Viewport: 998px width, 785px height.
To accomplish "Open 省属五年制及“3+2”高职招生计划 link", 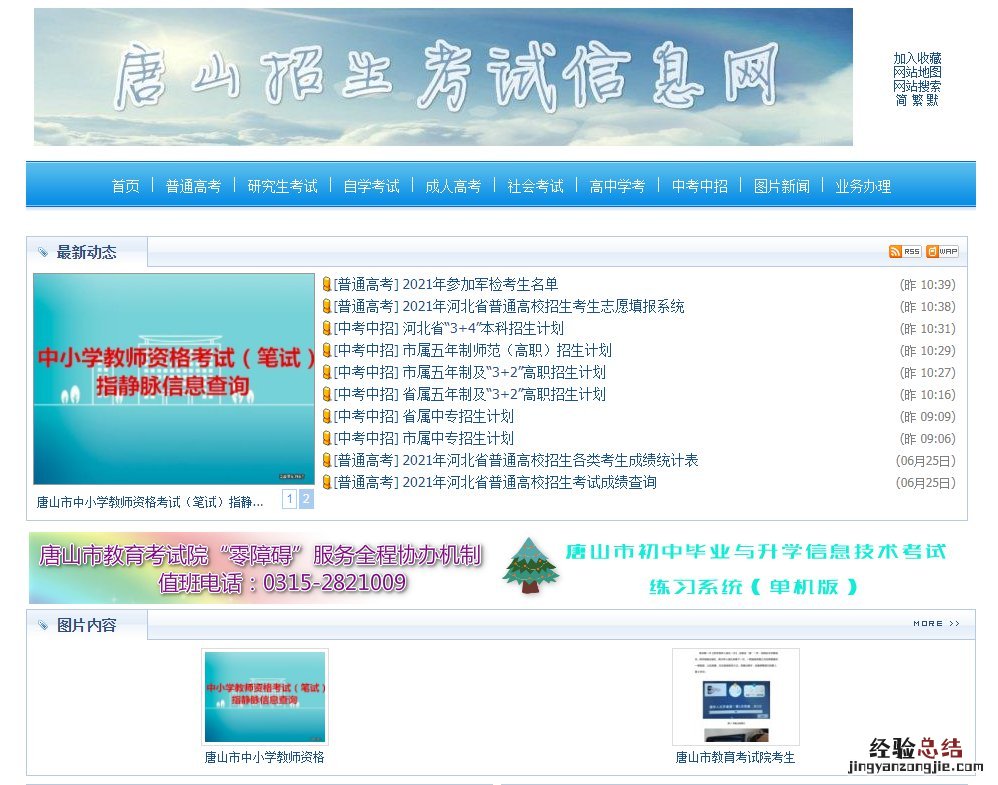I will point(504,394).
